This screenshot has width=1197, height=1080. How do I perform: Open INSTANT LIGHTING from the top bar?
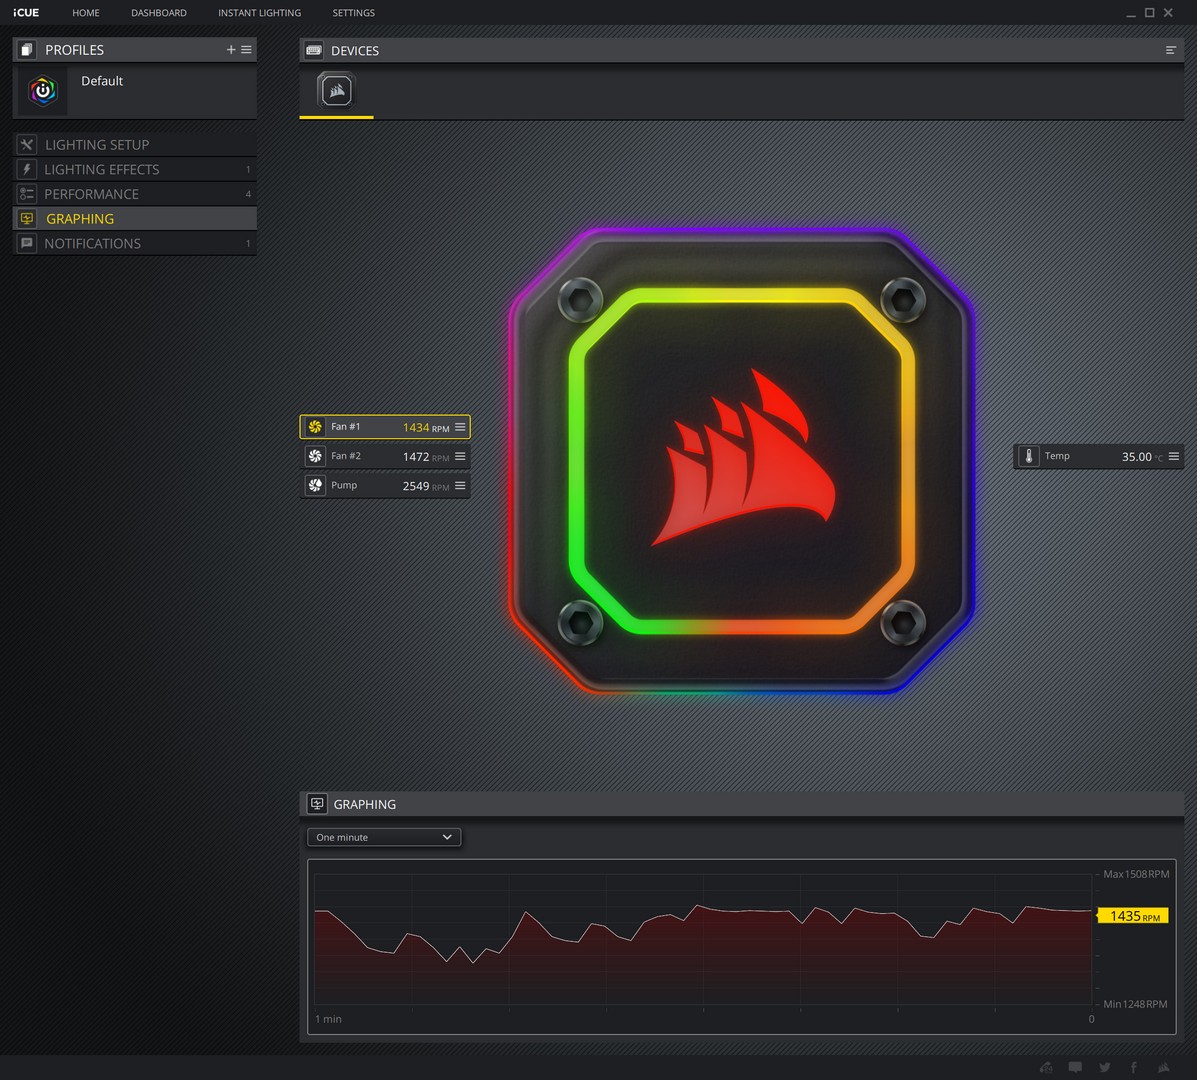coord(260,13)
